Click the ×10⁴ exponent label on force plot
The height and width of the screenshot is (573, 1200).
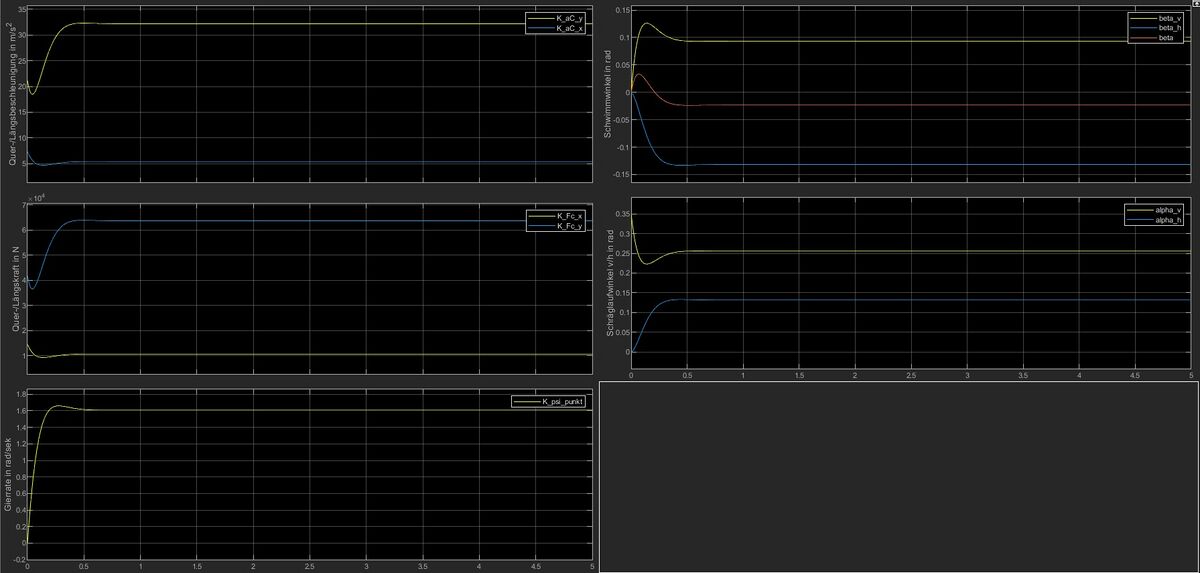pos(38,198)
